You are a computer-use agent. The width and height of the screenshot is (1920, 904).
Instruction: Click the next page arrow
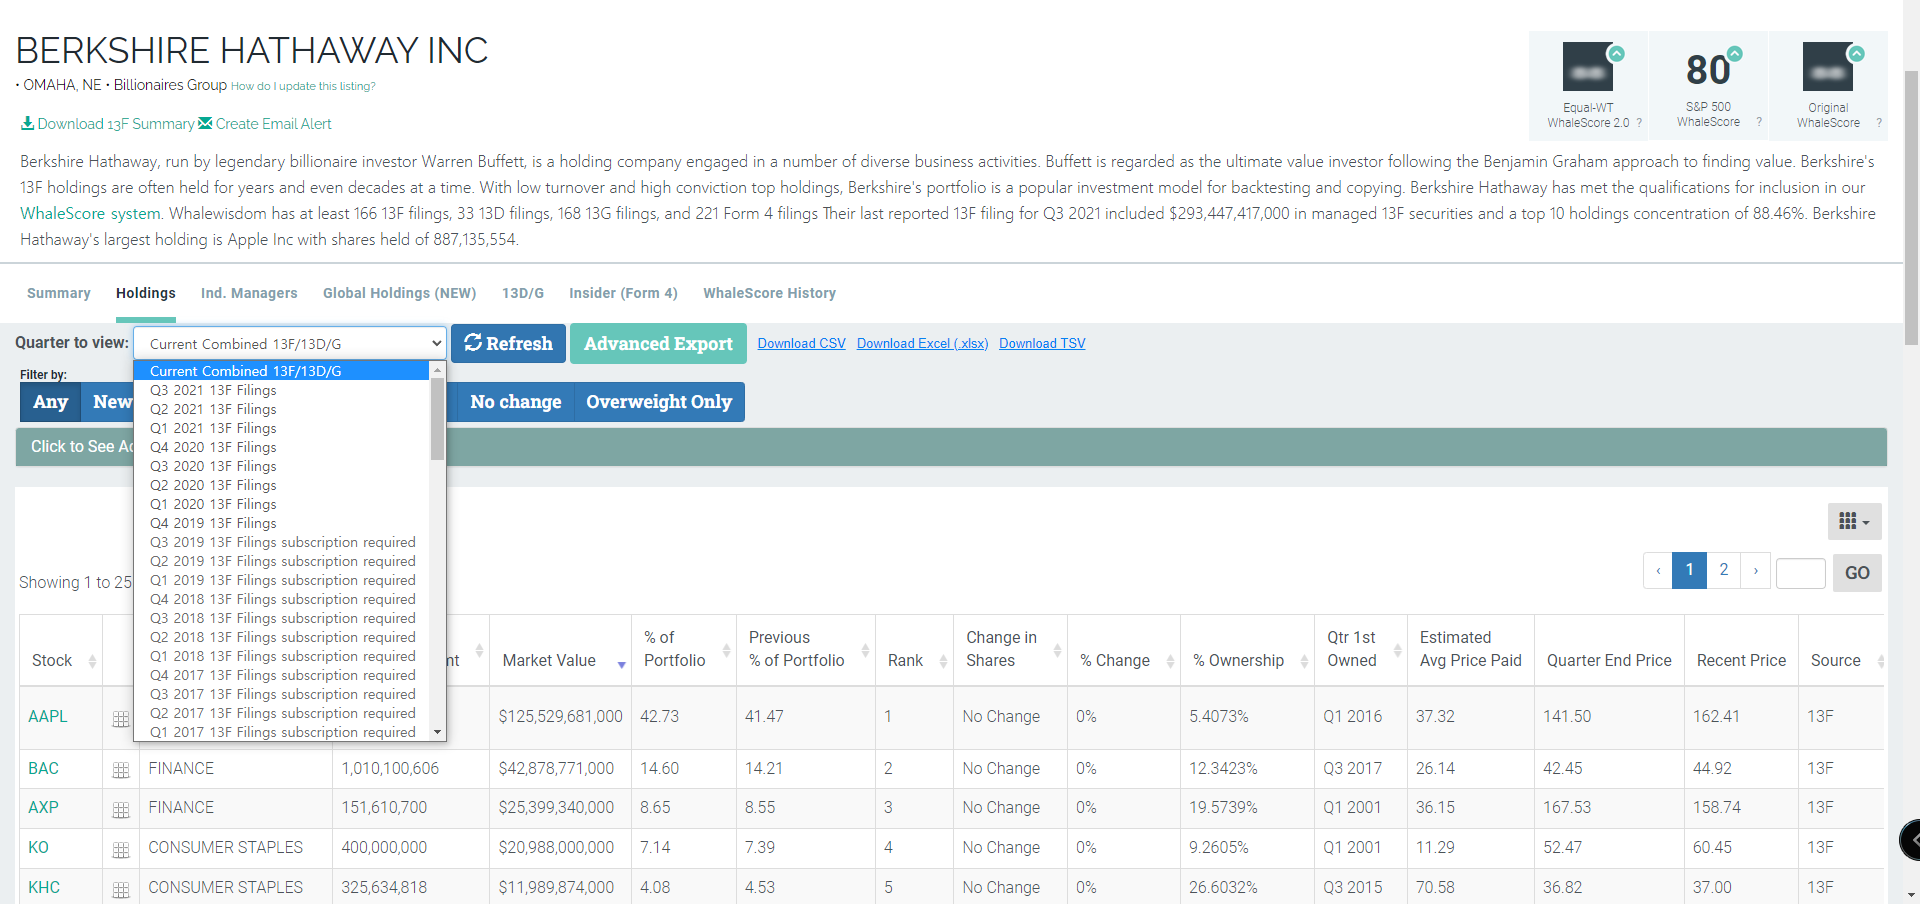(x=1756, y=570)
